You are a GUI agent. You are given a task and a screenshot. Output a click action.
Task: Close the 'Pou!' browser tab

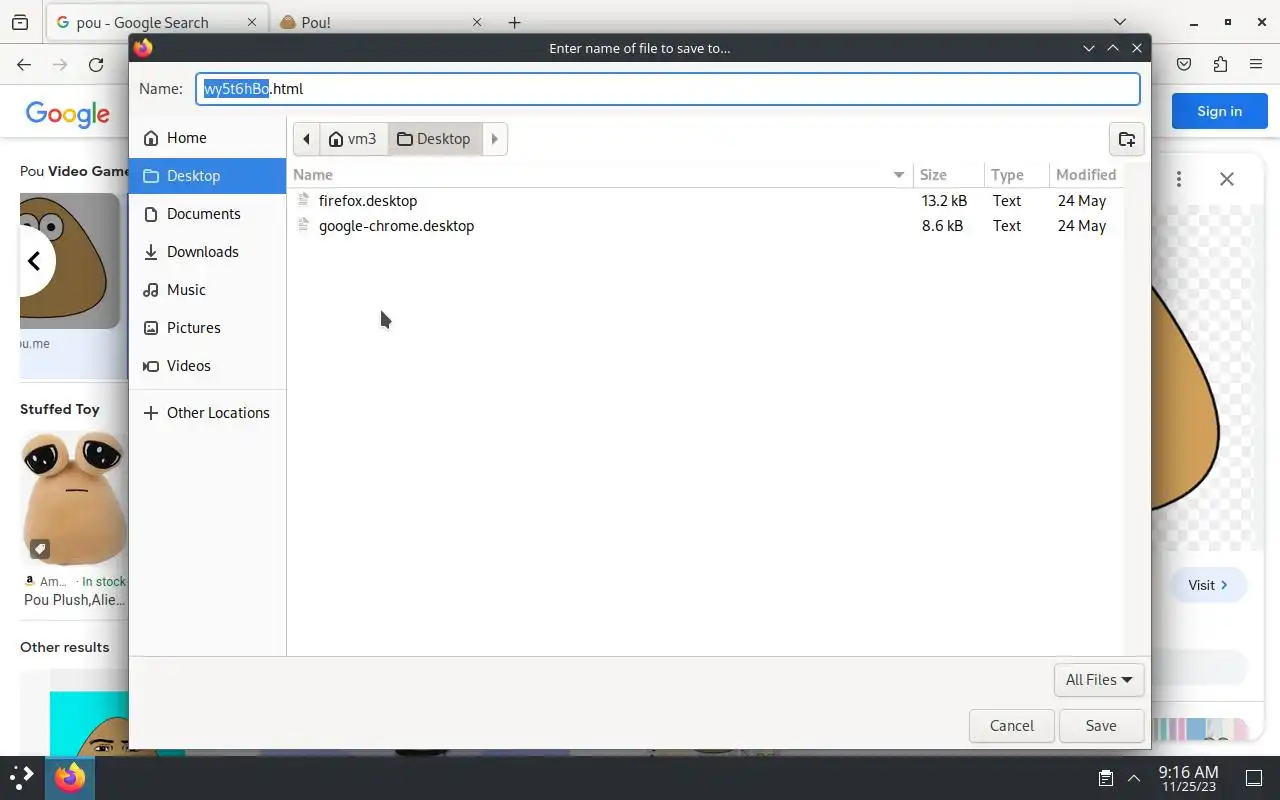click(477, 22)
